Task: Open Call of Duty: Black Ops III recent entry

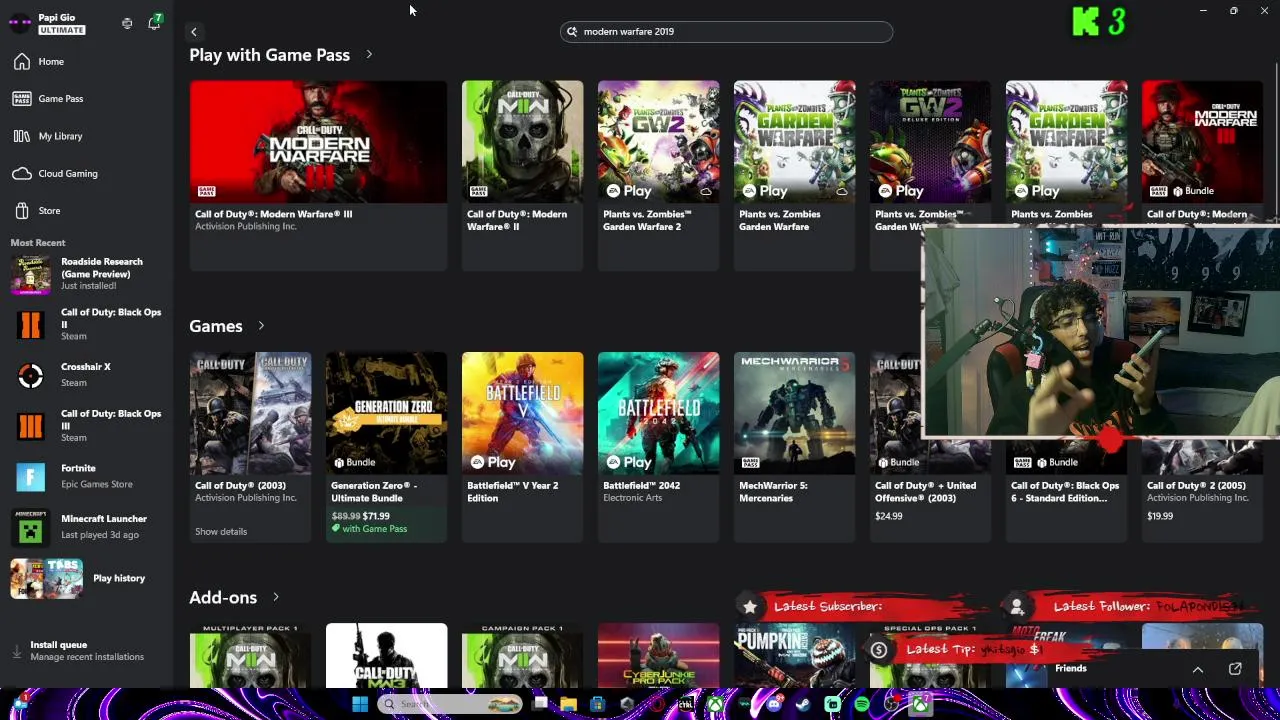Action: 87,425
